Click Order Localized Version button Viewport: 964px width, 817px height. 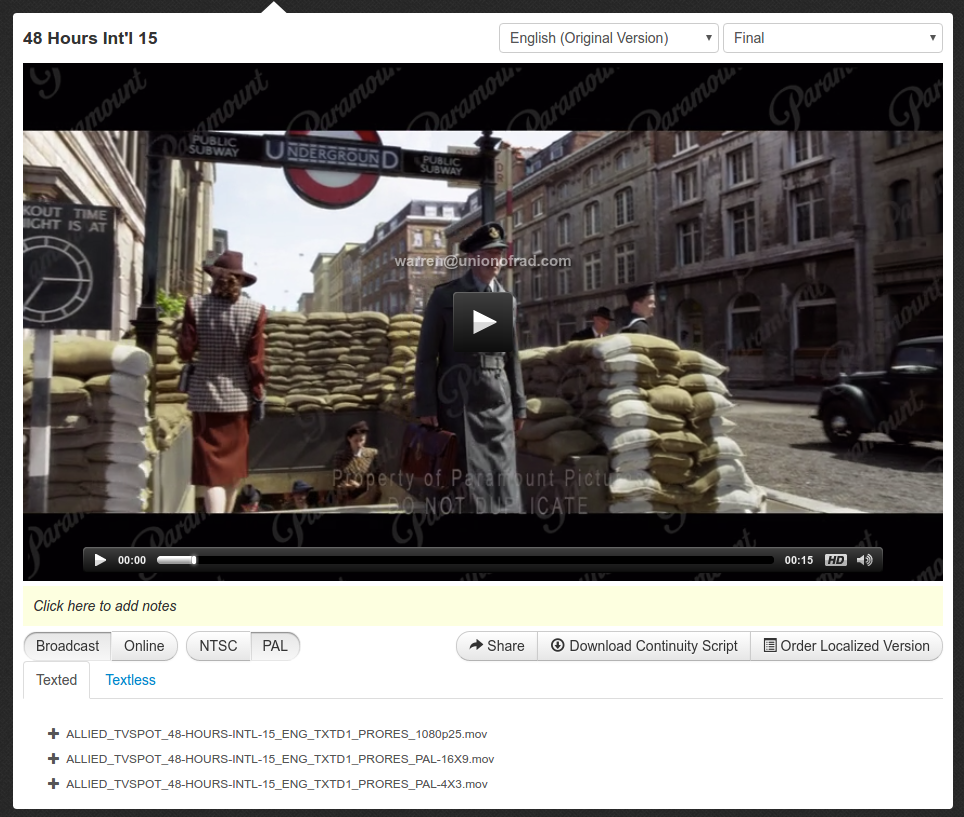tap(847, 646)
